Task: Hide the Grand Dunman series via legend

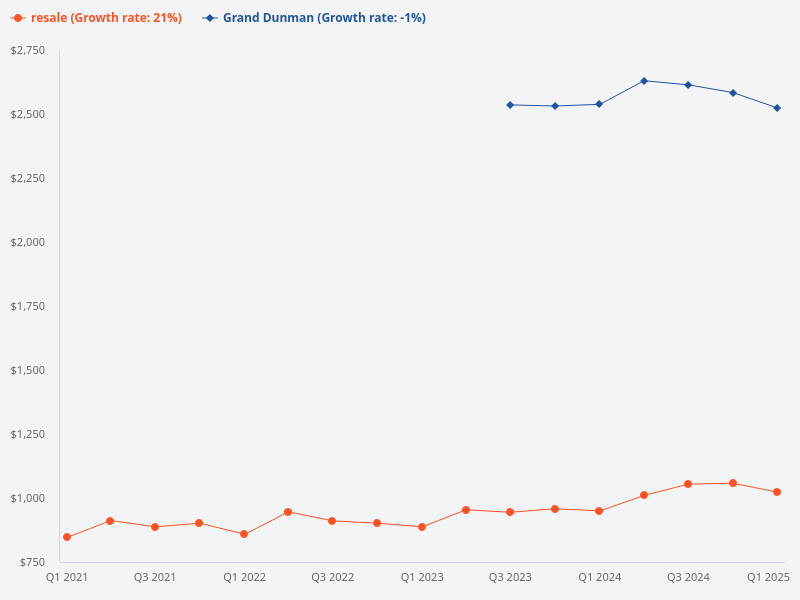Action: pyautogui.click(x=324, y=18)
